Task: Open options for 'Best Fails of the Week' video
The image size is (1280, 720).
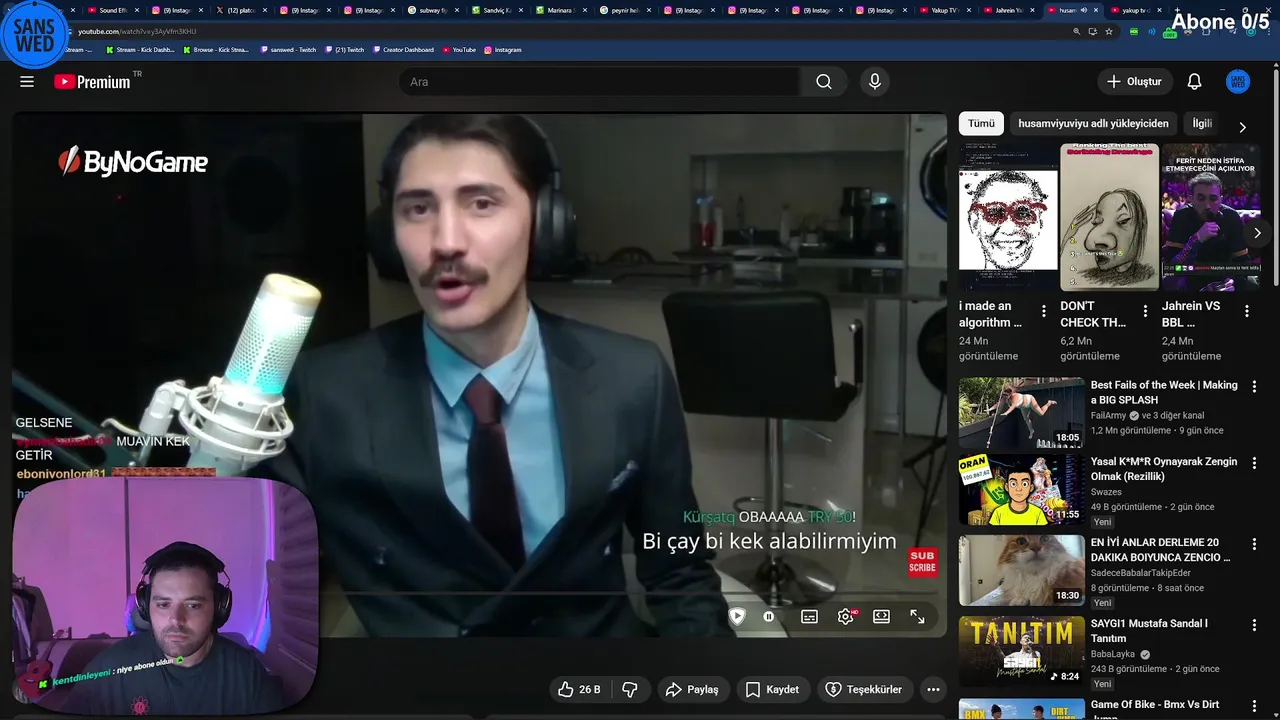Action: tap(1254, 386)
